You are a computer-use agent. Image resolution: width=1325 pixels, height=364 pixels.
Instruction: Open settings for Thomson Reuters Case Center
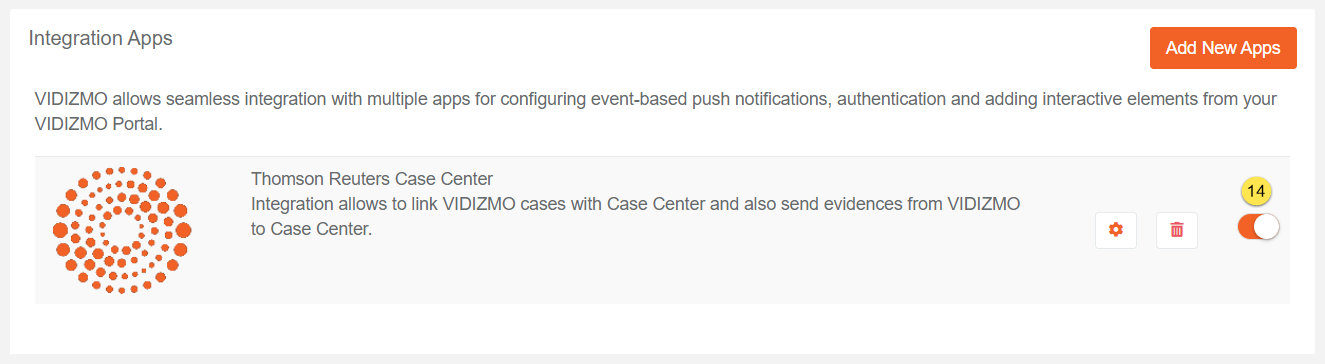[x=1116, y=230]
